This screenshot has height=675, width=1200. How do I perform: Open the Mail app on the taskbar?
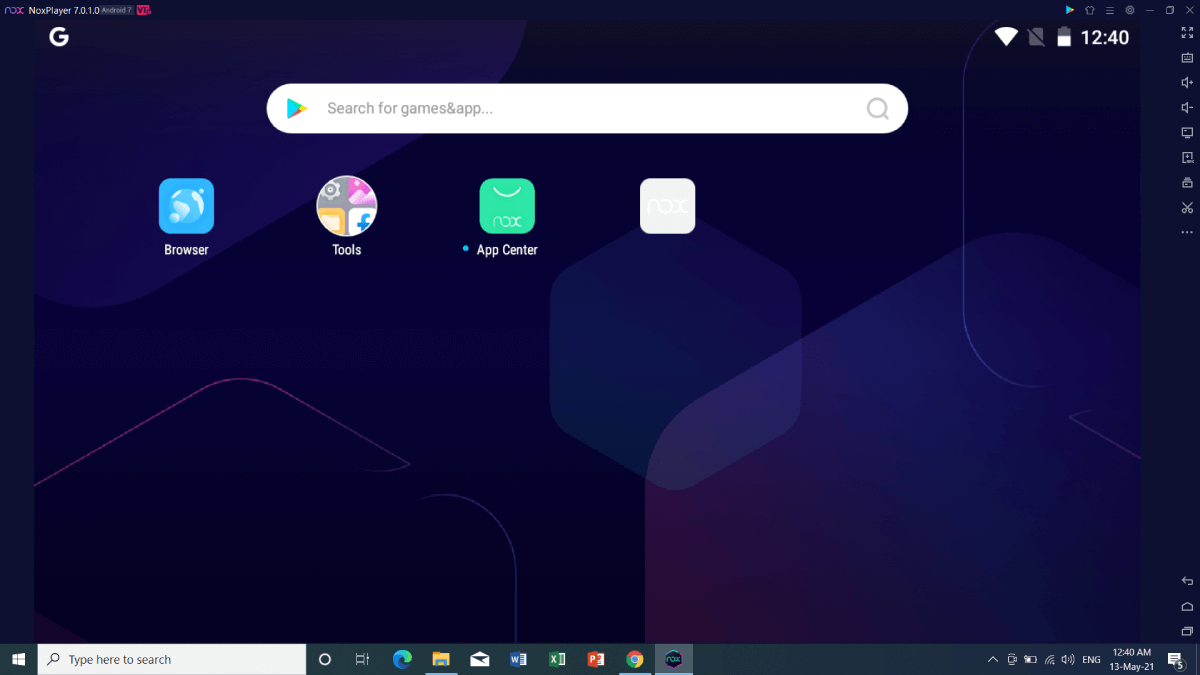point(479,659)
